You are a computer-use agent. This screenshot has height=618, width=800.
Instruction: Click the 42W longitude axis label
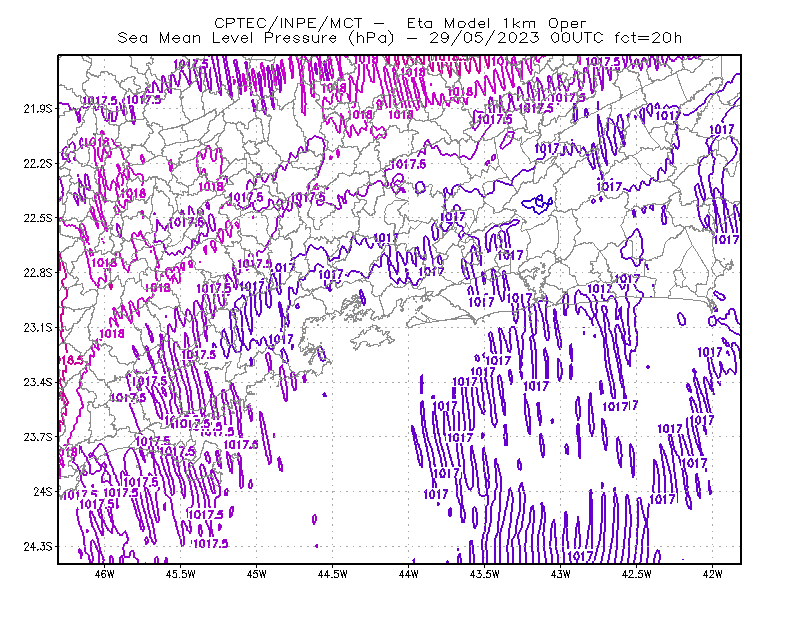click(x=712, y=574)
